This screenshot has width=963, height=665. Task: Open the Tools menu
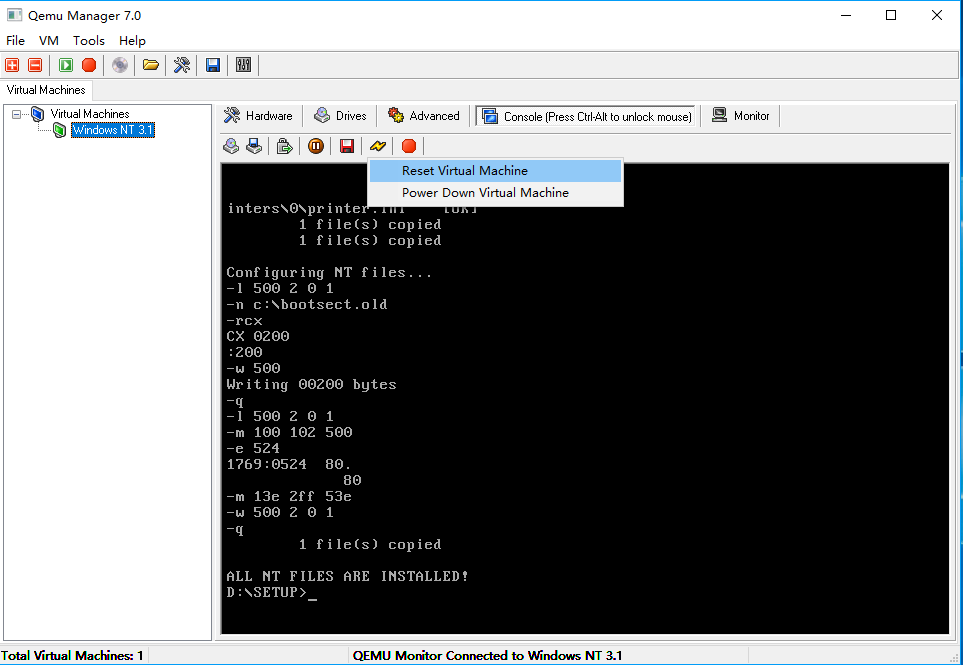point(88,41)
